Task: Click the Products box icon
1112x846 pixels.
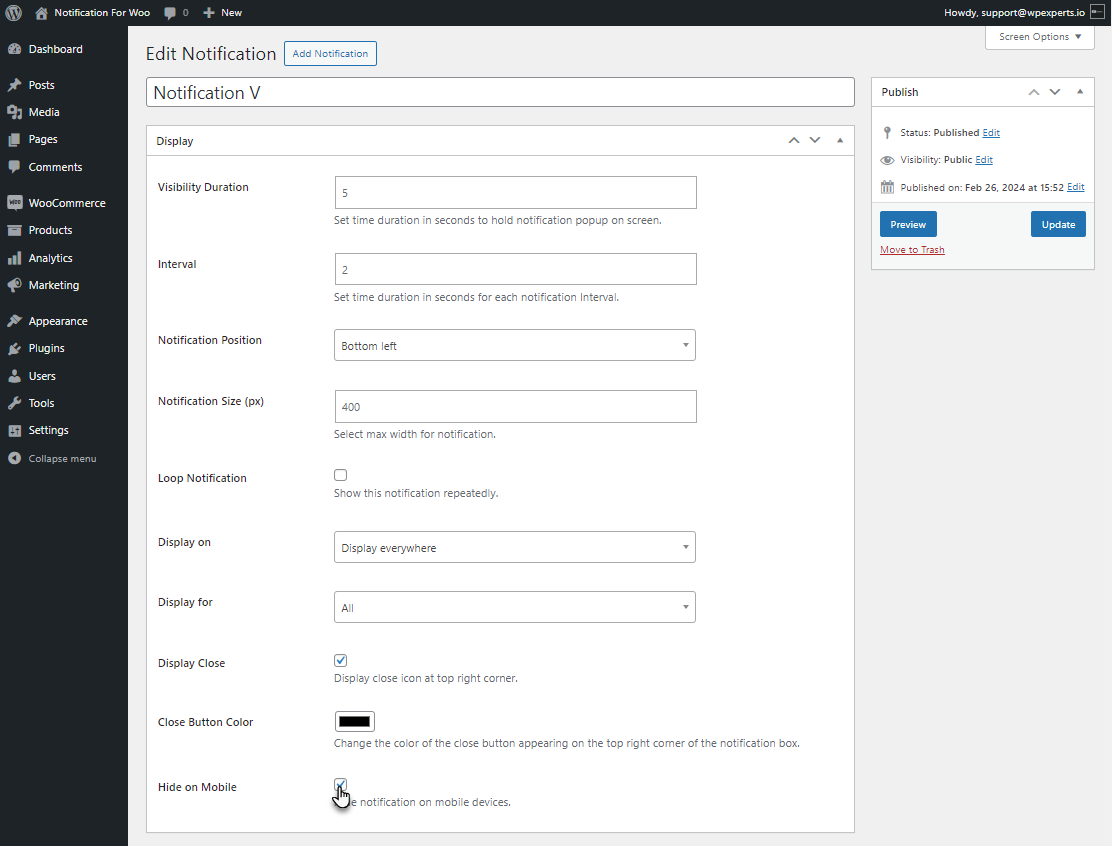Action: (14, 230)
